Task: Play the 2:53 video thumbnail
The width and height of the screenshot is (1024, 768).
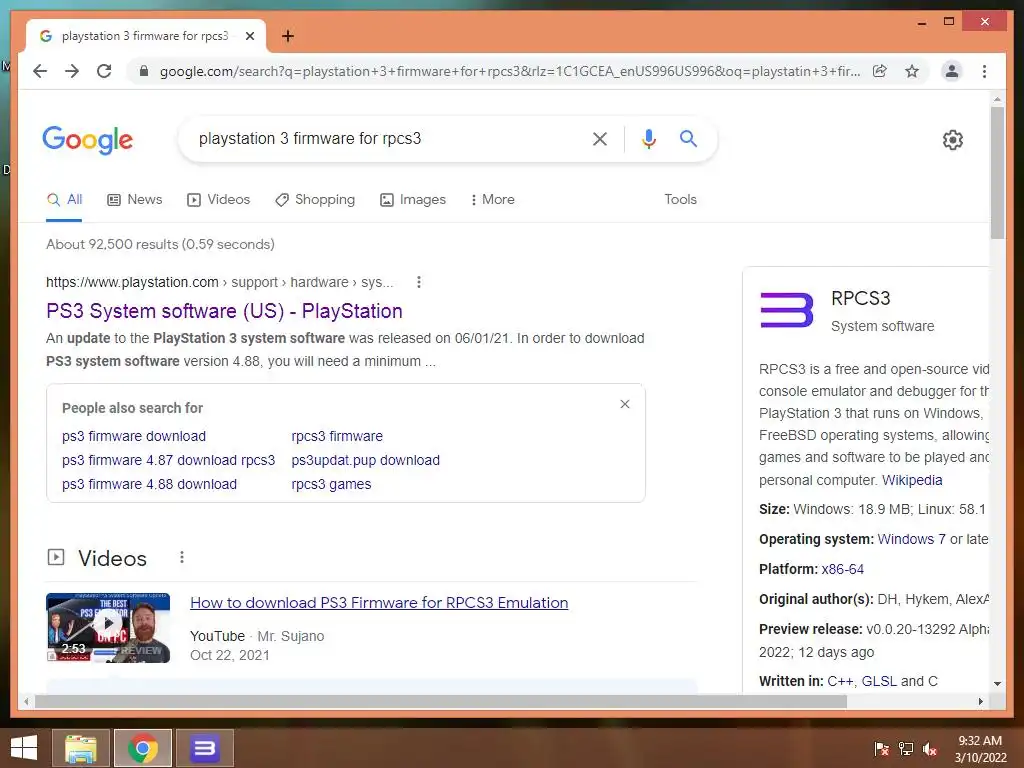Action: tap(108, 628)
